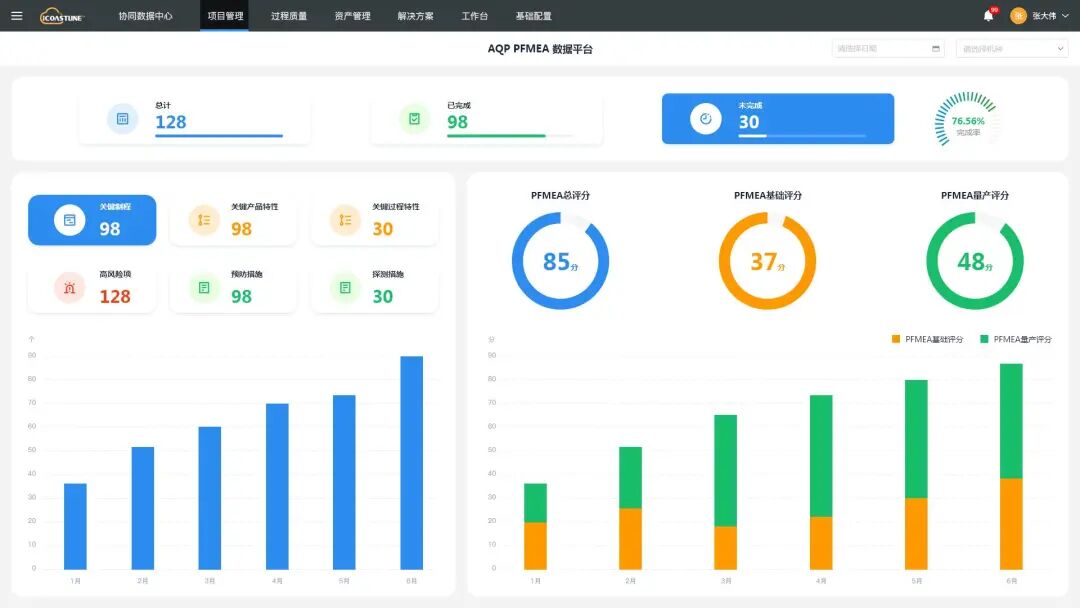Click the 关键过程特性 orange icon
1080x608 pixels.
click(x=345, y=220)
